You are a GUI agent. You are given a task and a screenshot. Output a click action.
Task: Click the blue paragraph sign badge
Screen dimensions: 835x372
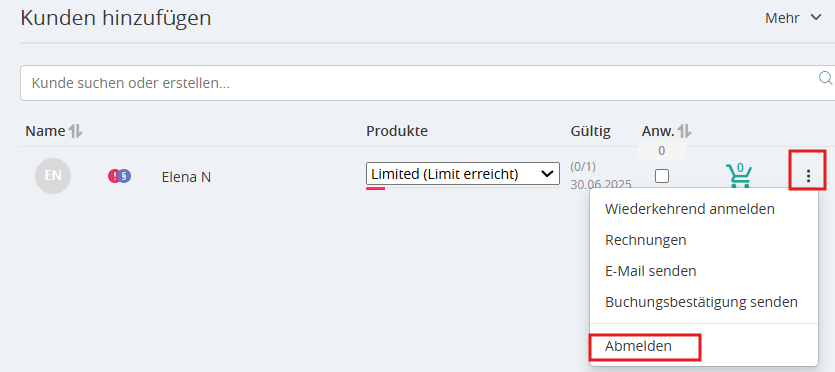(125, 176)
